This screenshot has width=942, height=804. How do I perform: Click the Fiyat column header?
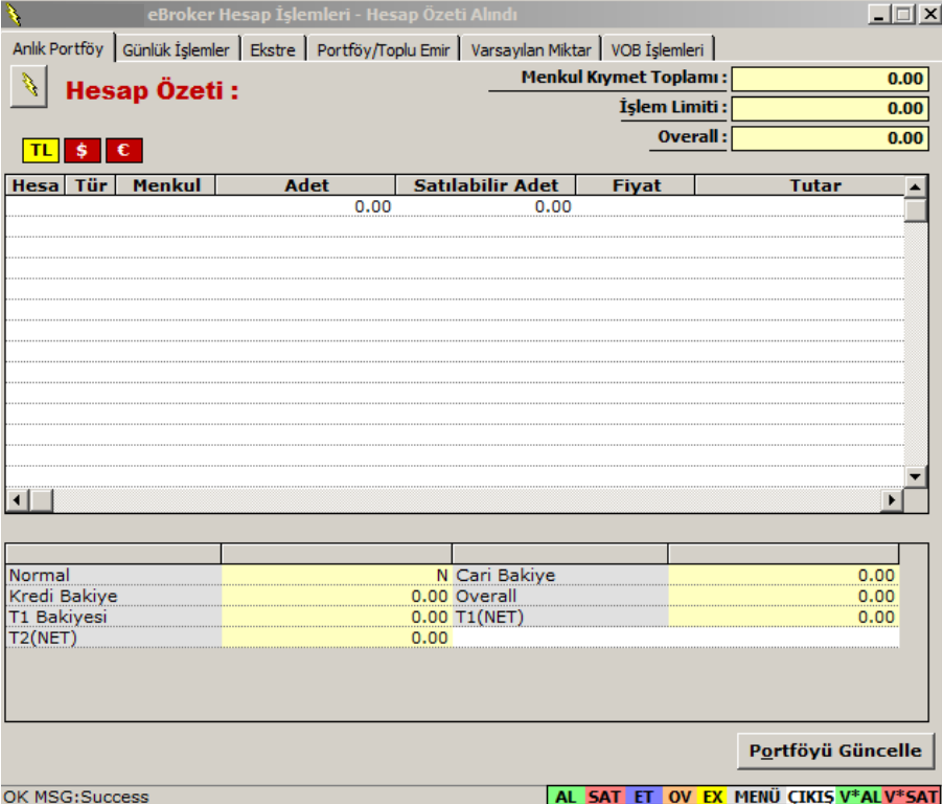[636, 185]
